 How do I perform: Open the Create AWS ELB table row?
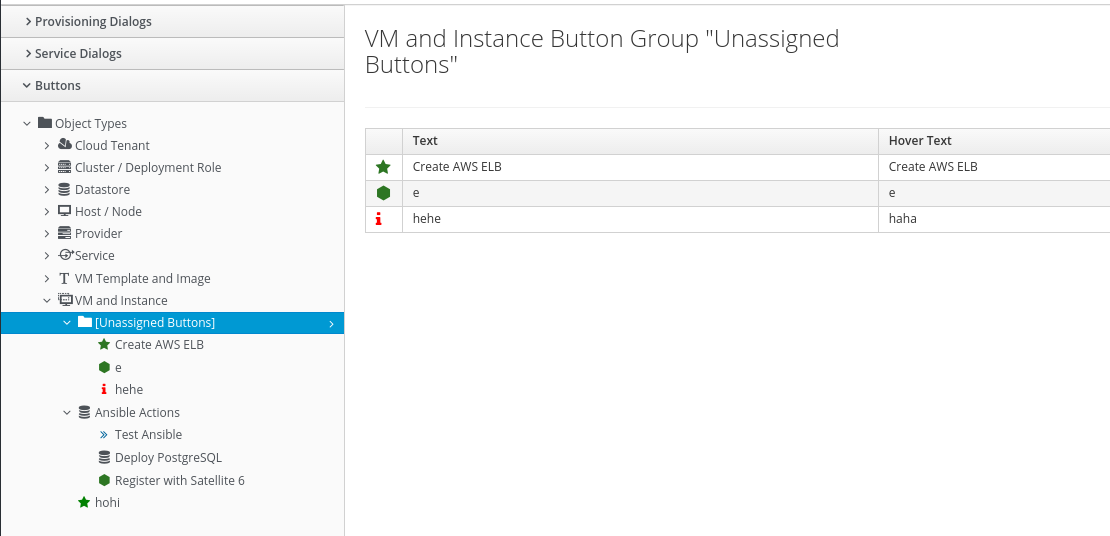457,167
